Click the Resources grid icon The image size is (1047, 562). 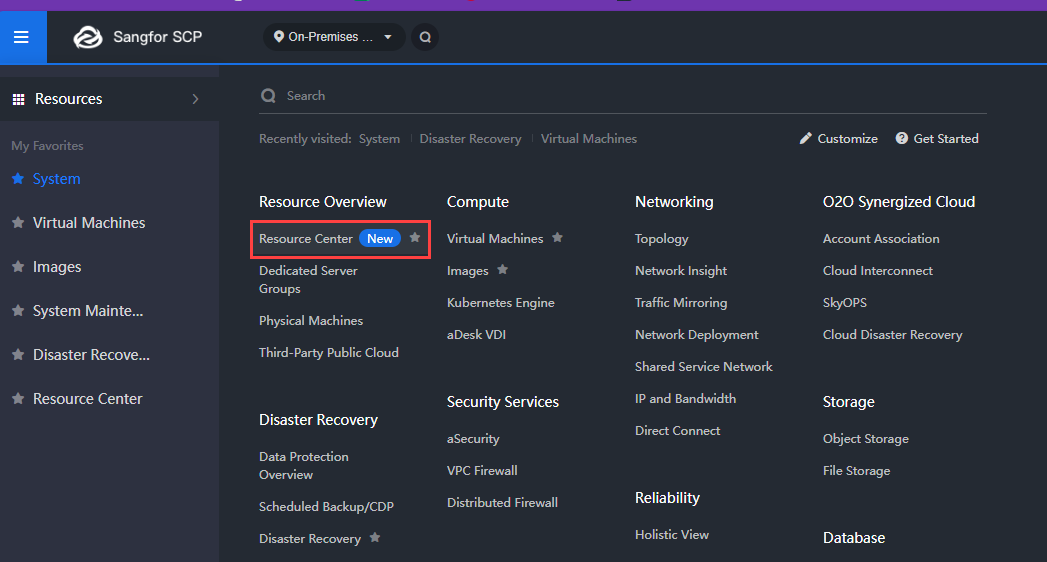(x=19, y=99)
